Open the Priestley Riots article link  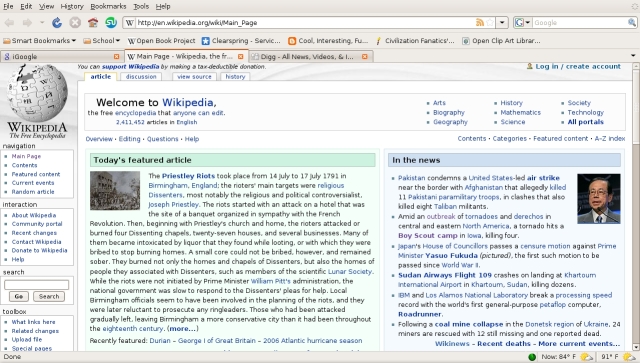tap(188, 176)
